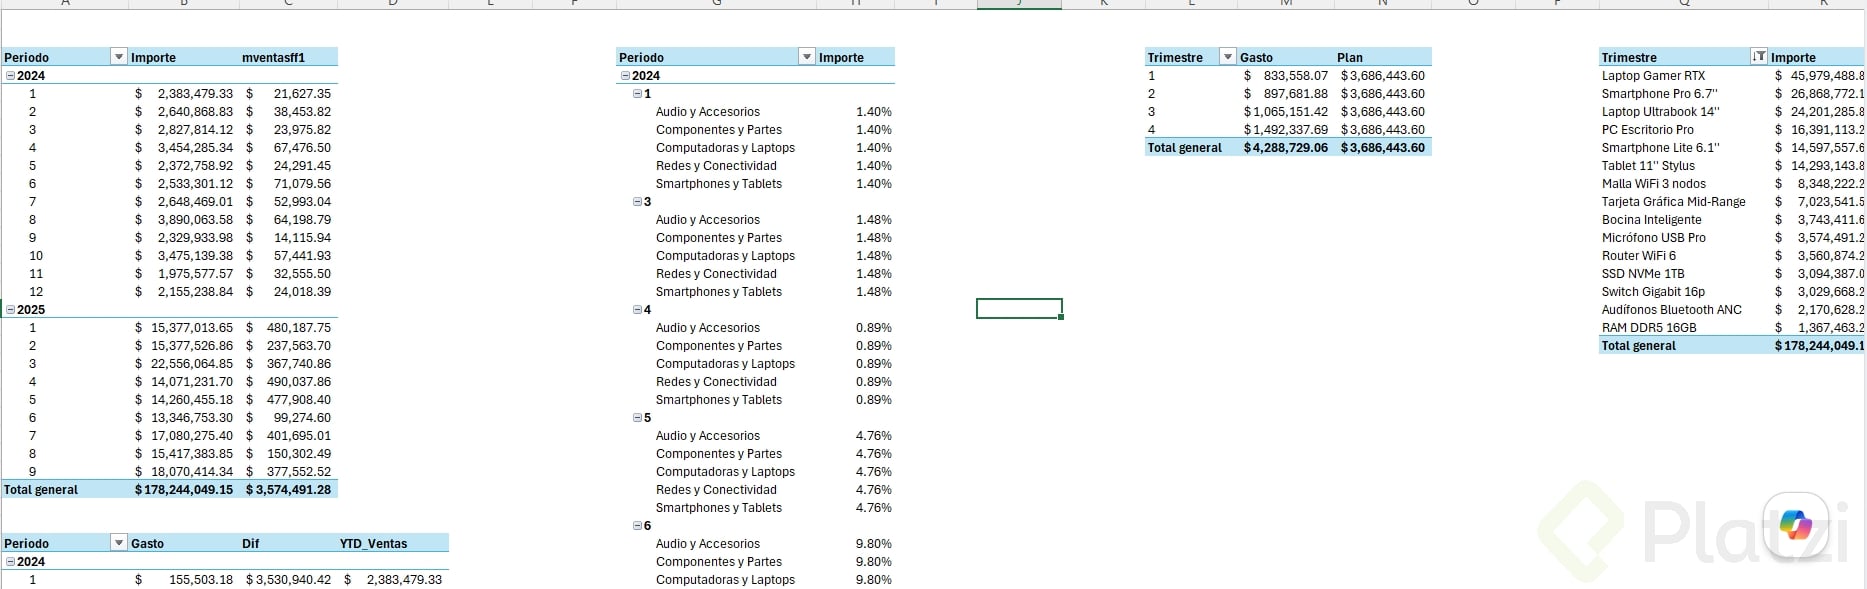Select Gasto value 897,681.88
The image size is (1867, 589).
coord(1286,93)
